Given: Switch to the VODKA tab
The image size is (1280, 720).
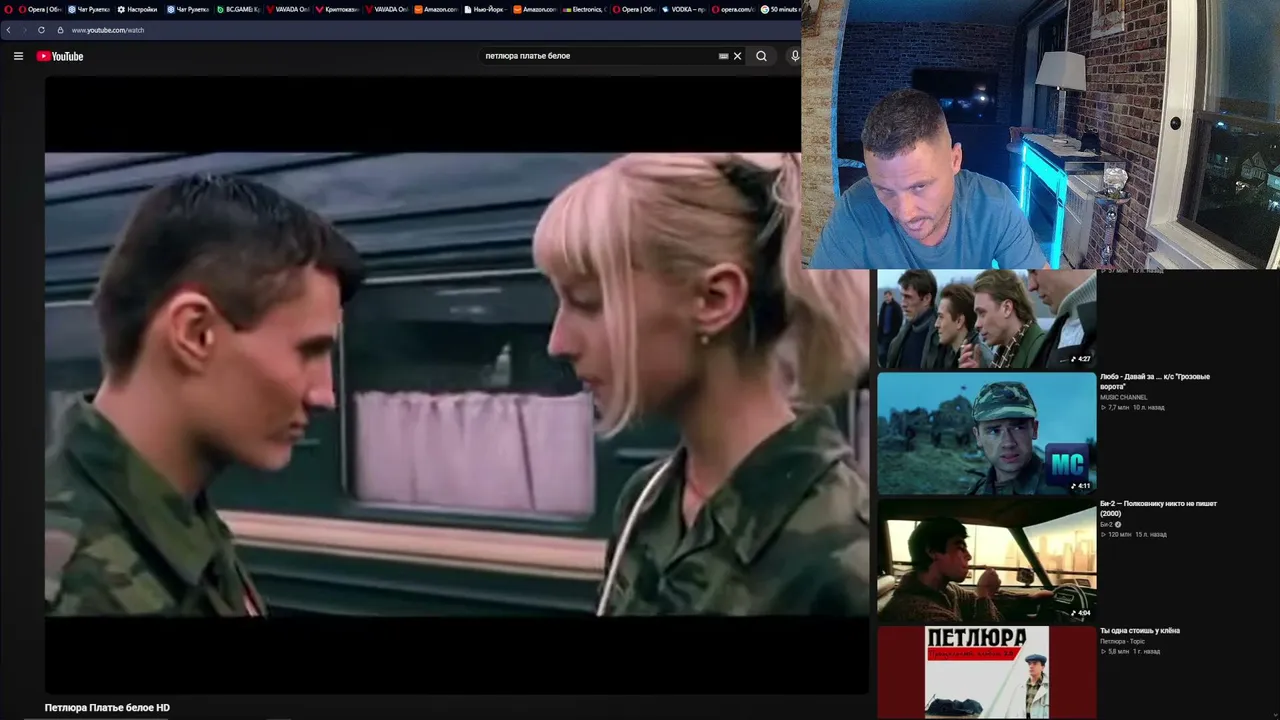Looking at the screenshot, I should [x=683, y=9].
